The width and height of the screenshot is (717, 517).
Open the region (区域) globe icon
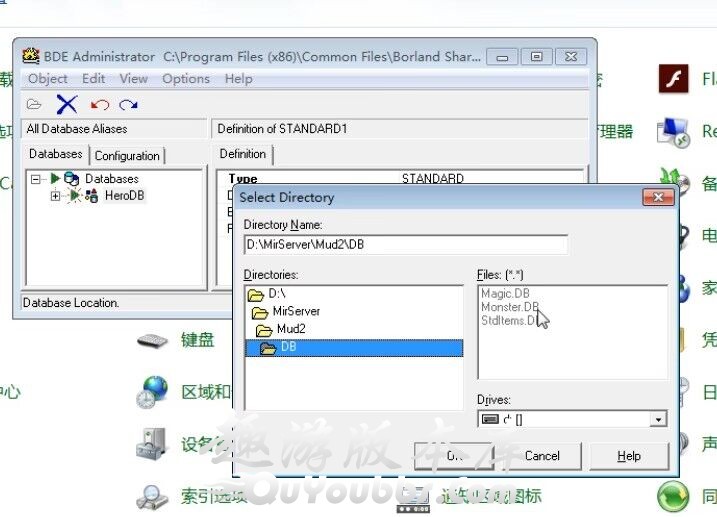click(x=154, y=392)
